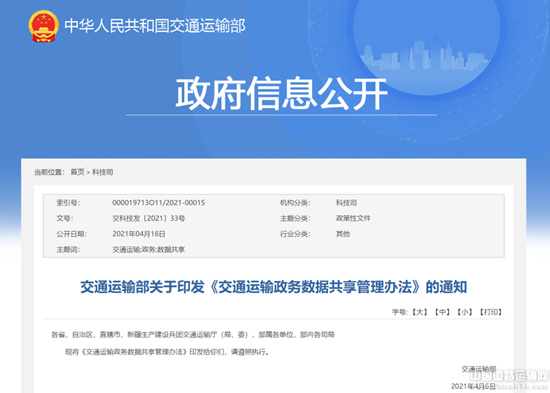Click the 公开日期 field label

coord(72,234)
